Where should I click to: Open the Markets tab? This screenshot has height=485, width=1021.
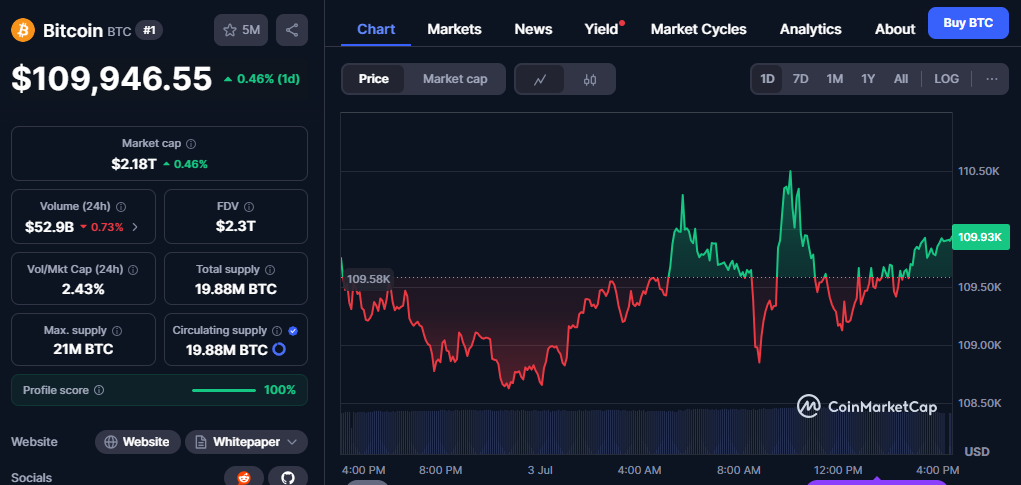tap(455, 29)
